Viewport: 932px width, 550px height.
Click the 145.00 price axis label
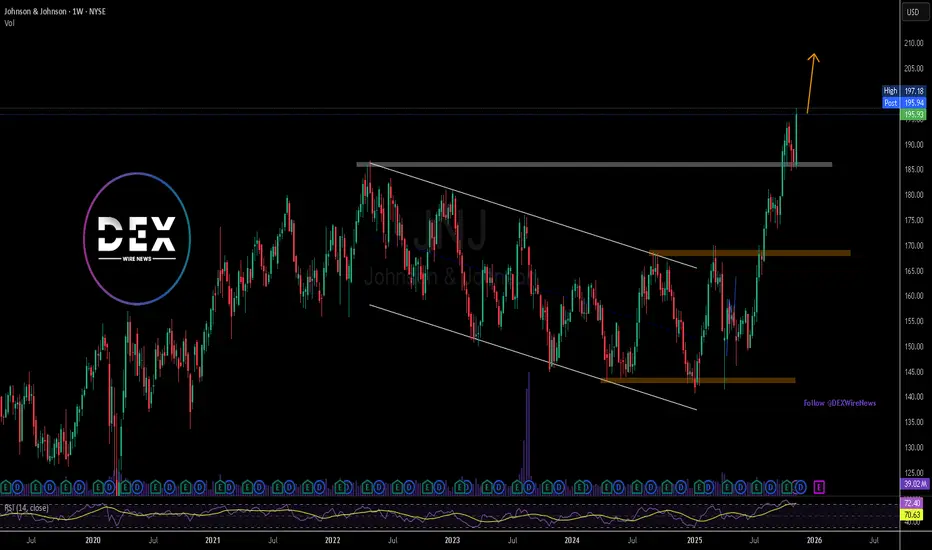914,372
